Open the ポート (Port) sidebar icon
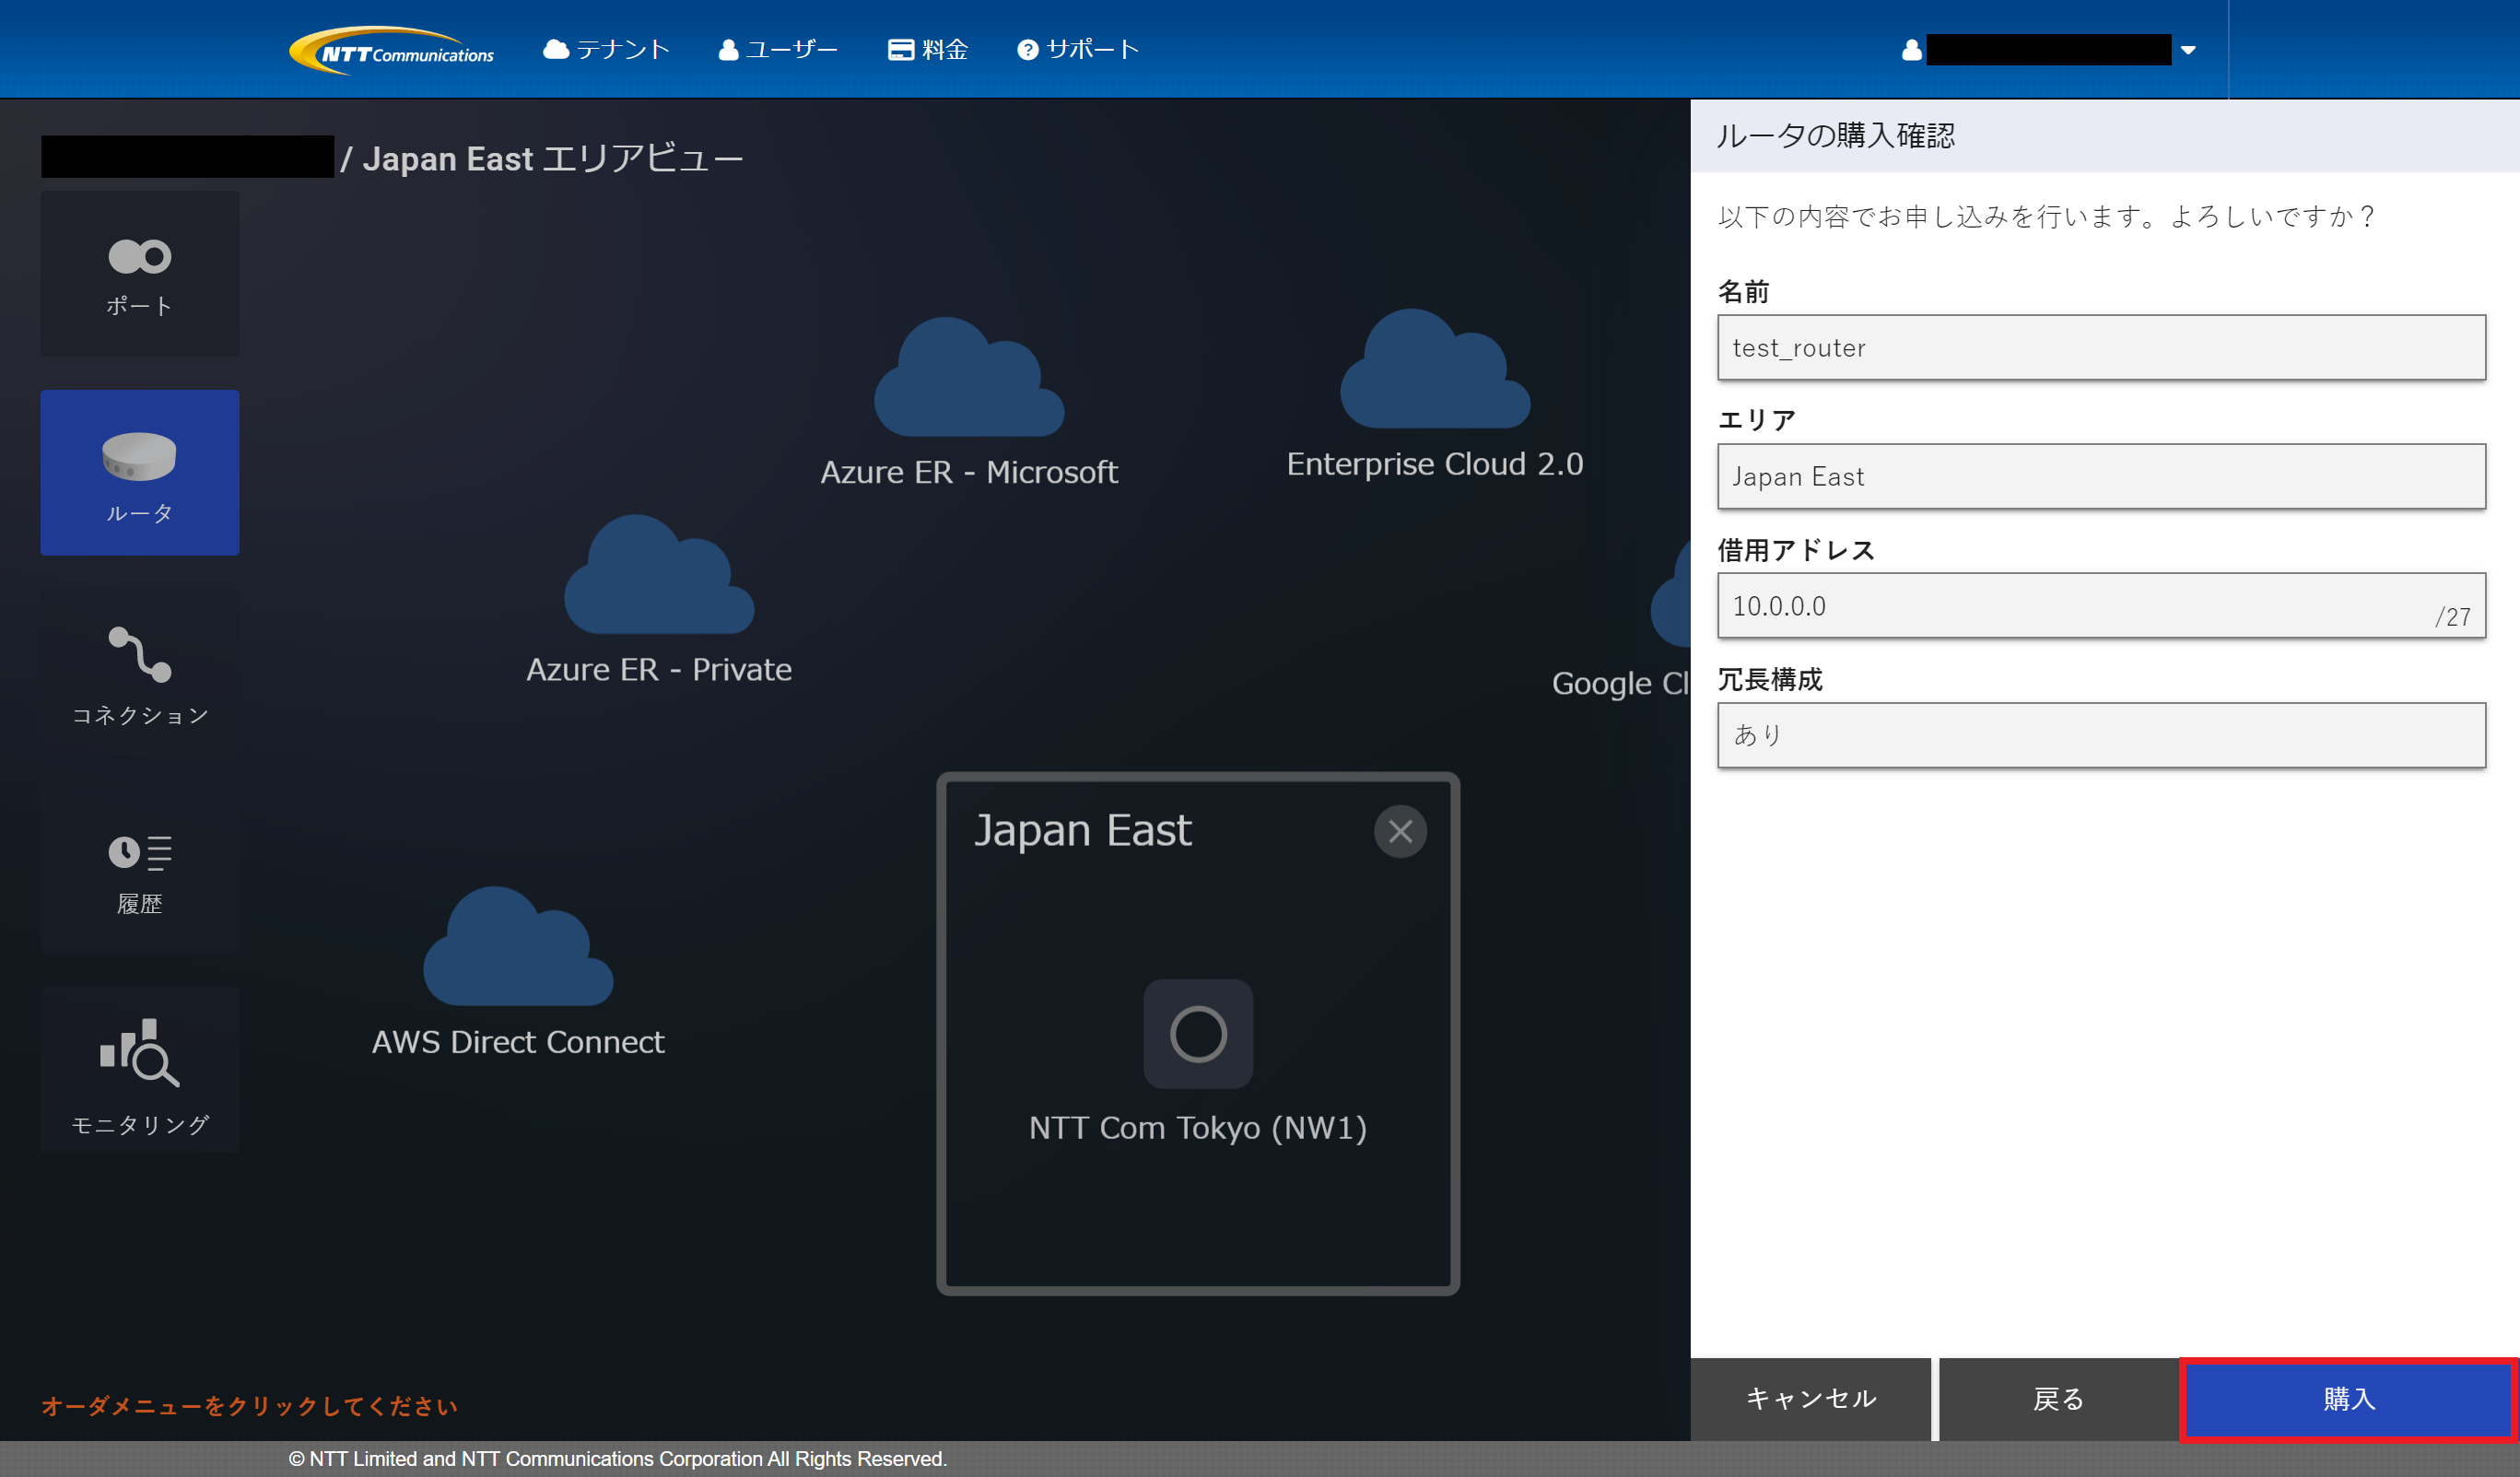 coord(139,273)
